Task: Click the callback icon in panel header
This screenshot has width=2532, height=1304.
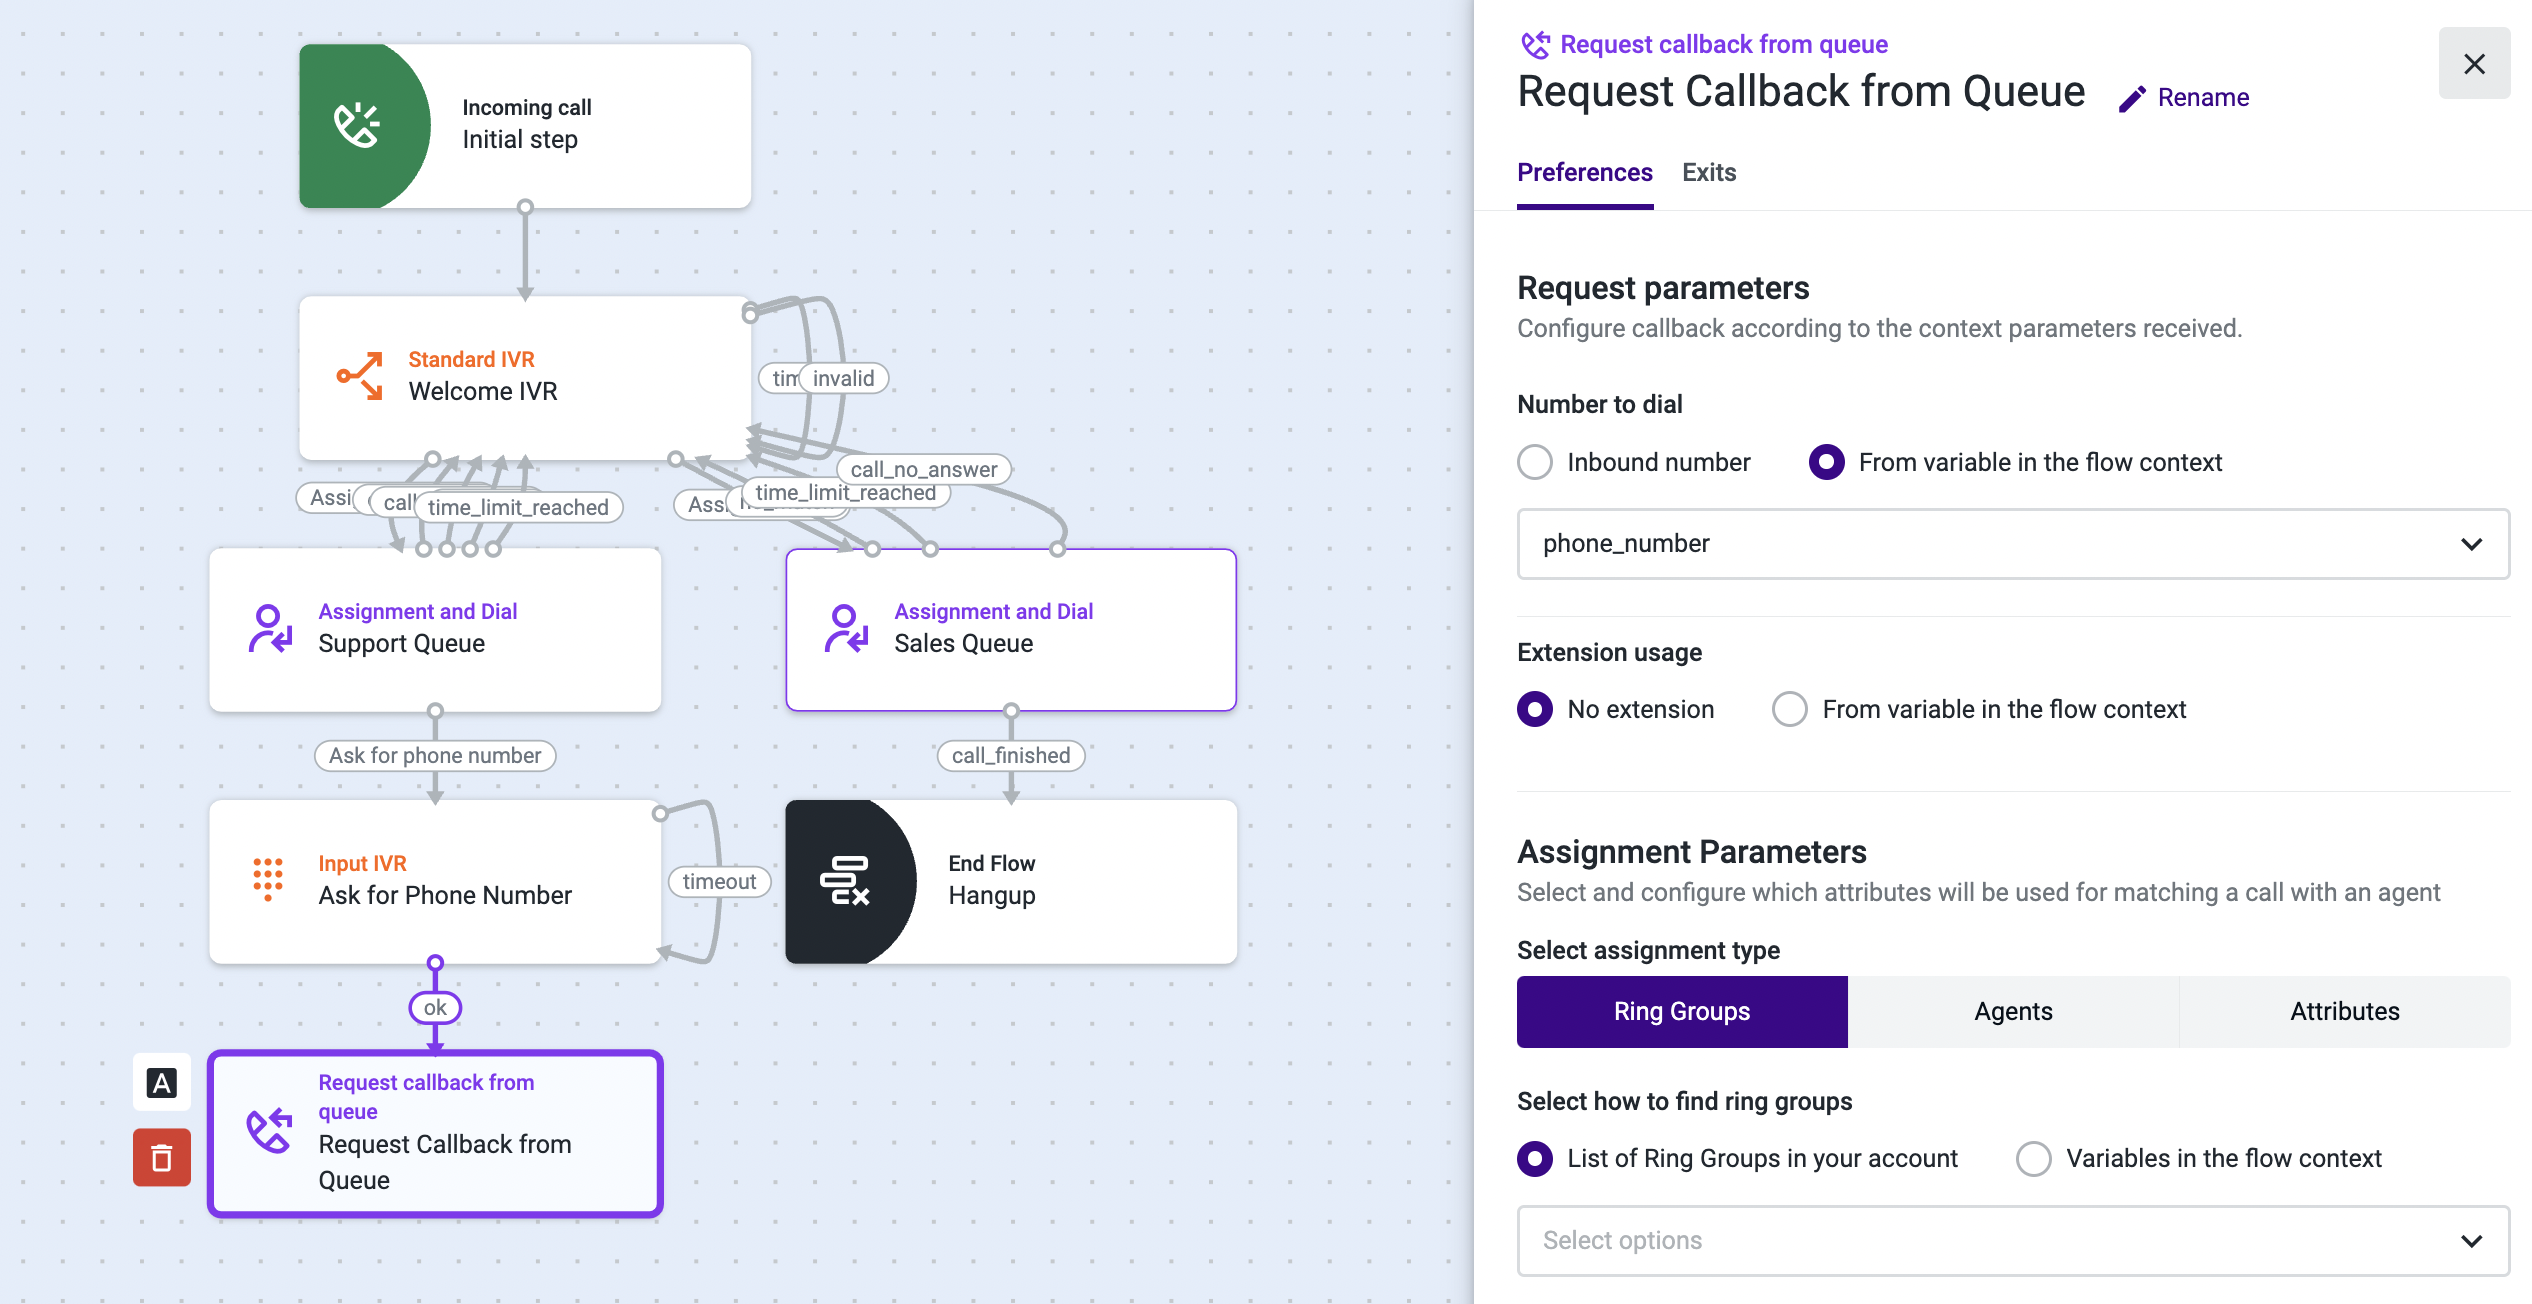Action: click(1535, 45)
